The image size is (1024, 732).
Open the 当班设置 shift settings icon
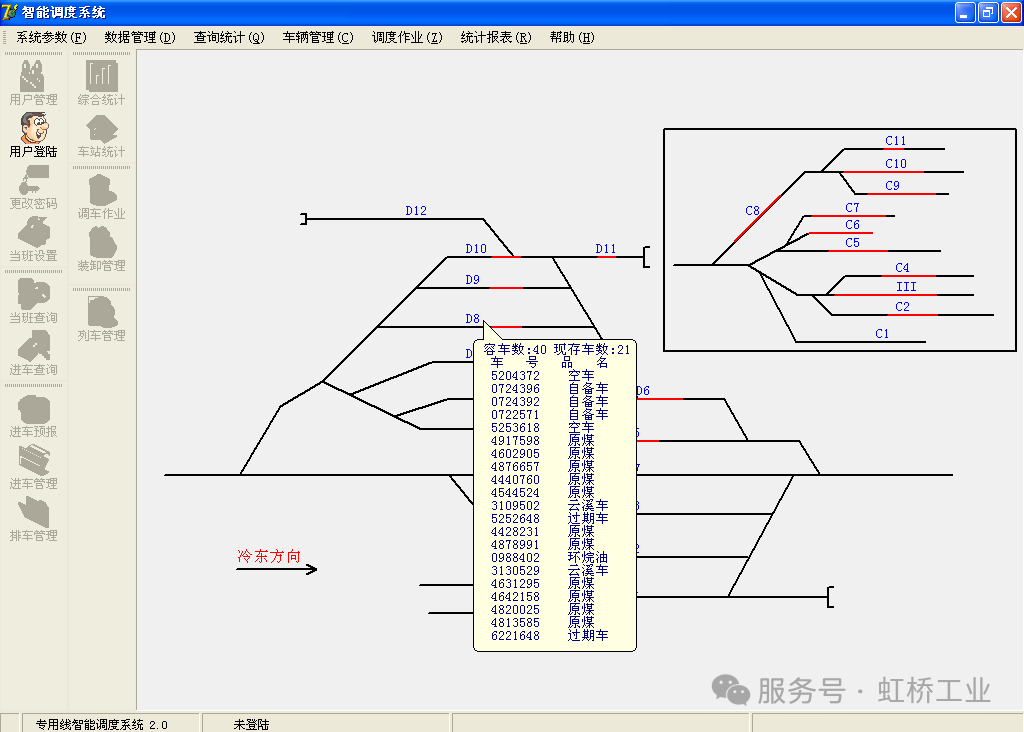pyautogui.click(x=33, y=238)
